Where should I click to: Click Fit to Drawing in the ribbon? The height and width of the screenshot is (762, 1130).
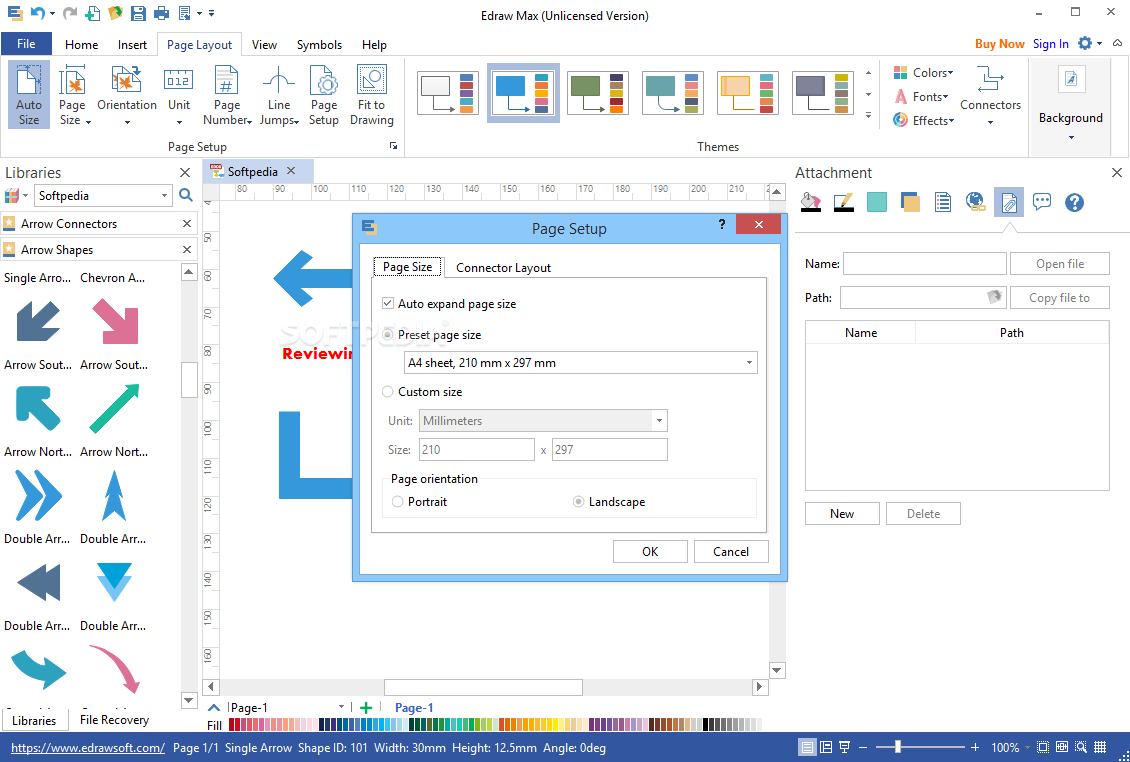coord(371,95)
